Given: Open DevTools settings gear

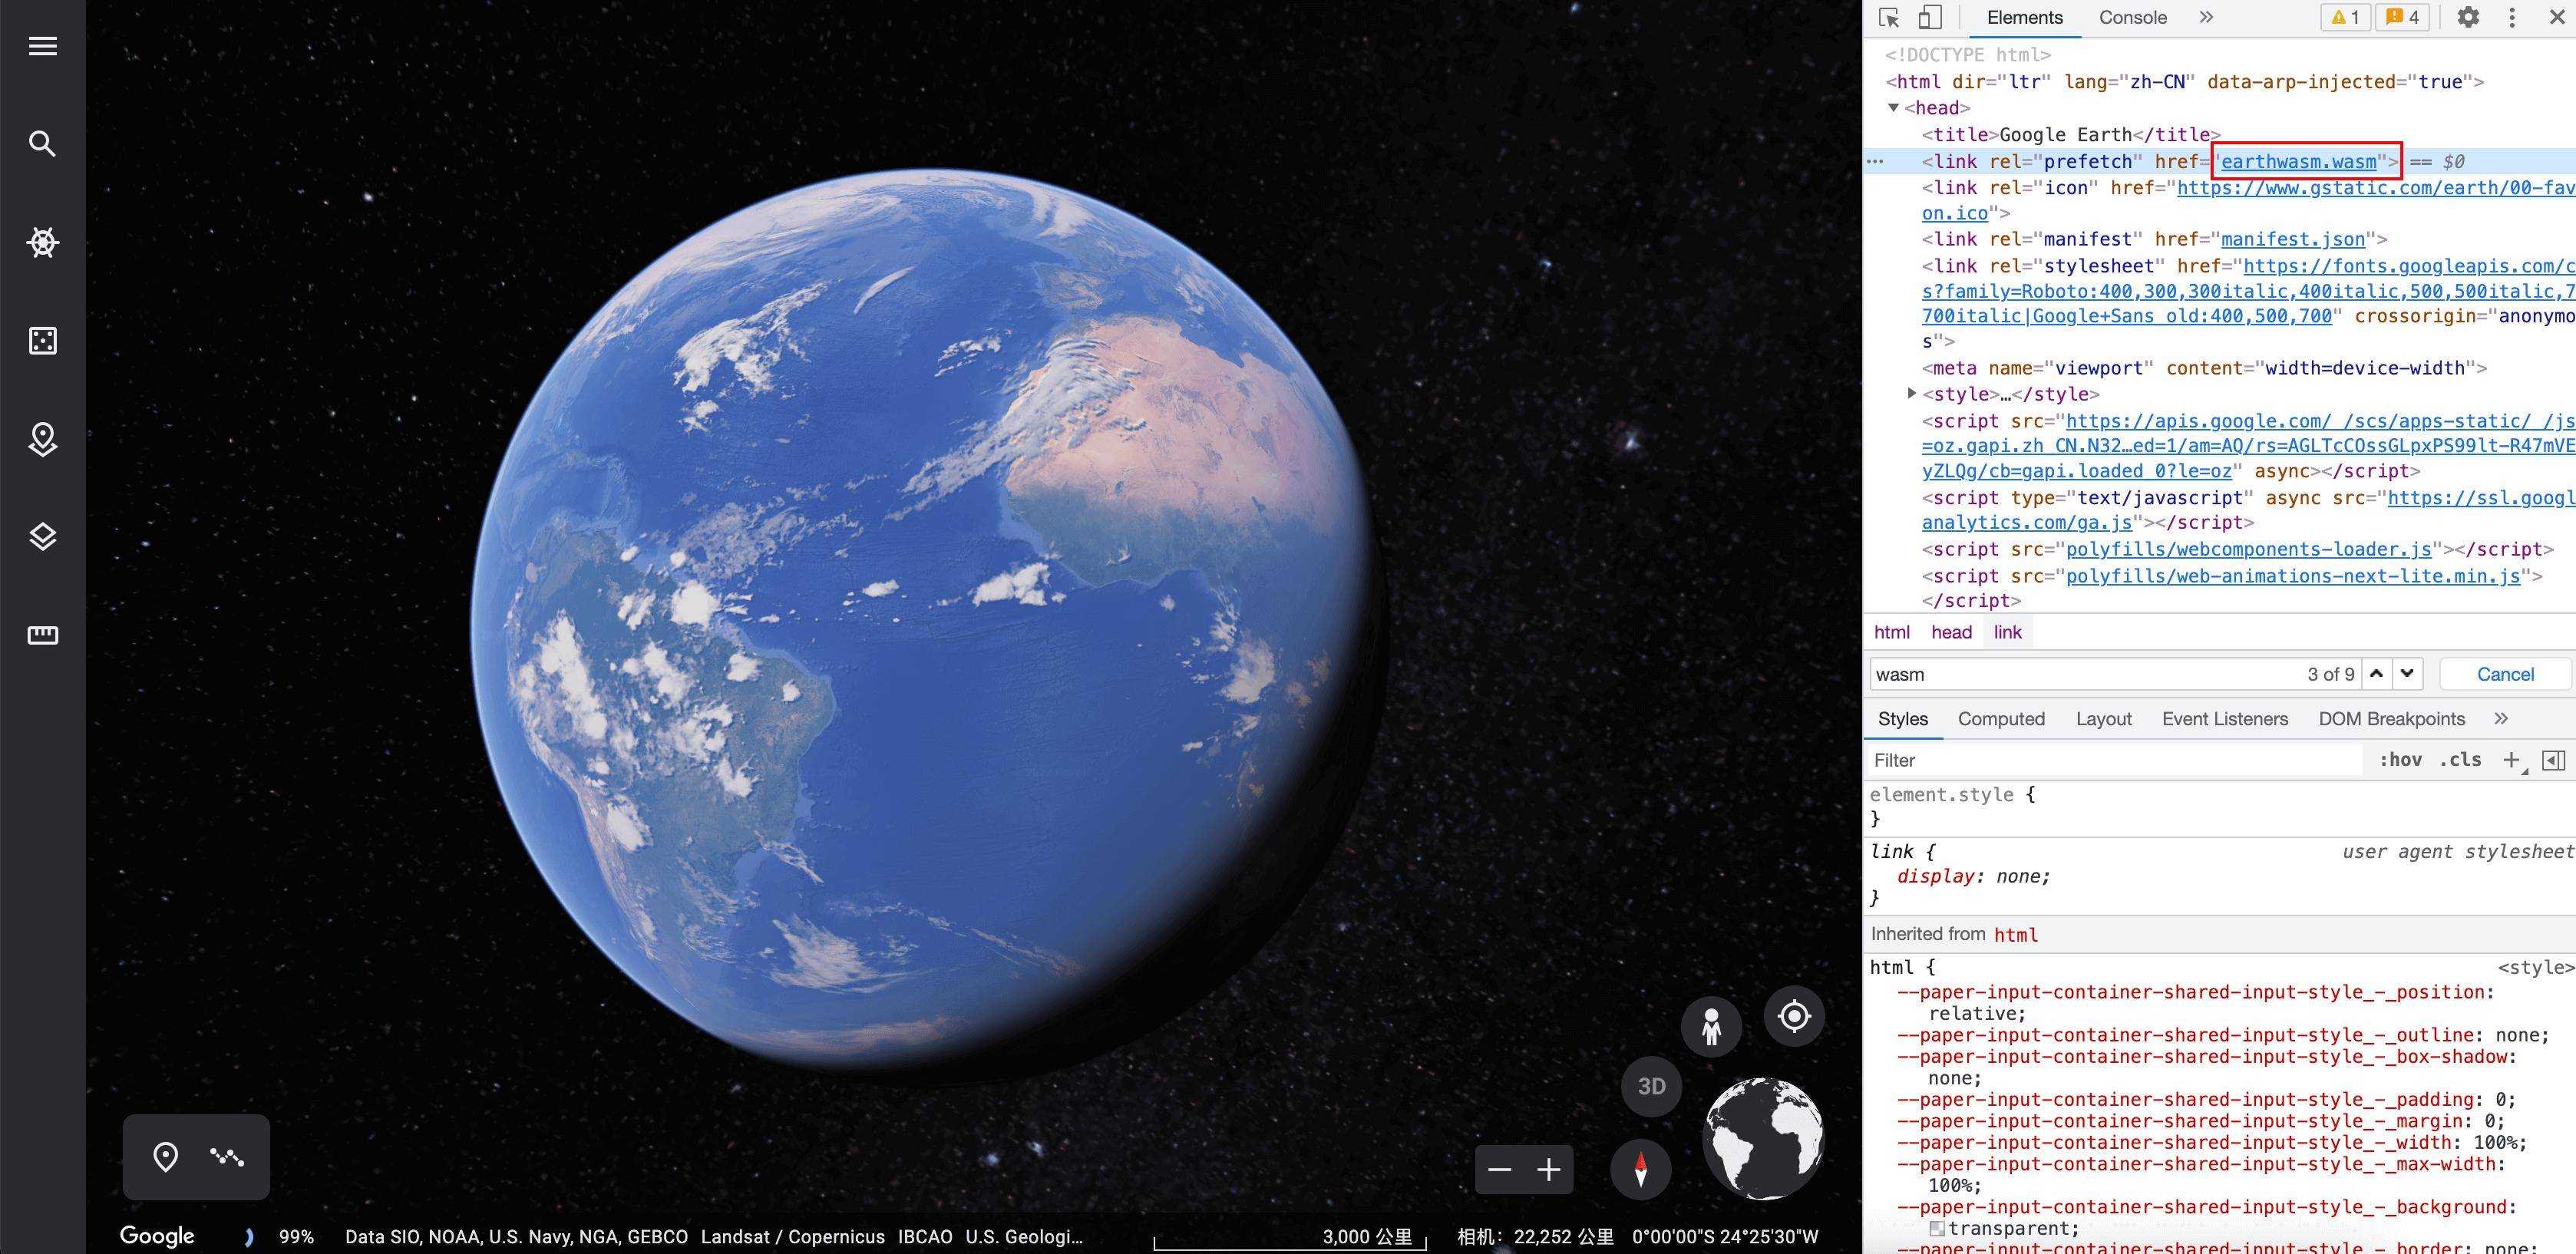Looking at the screenshot, I should (x=2468, y=18).
